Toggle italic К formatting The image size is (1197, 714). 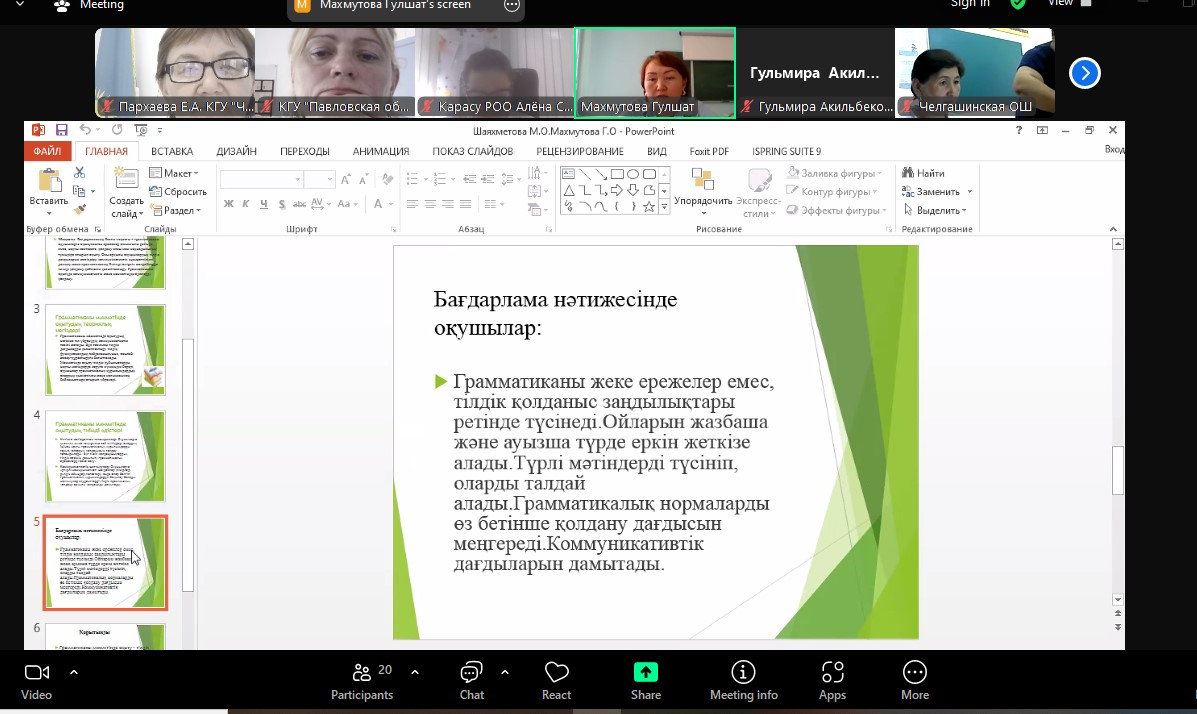click(247, 204)
